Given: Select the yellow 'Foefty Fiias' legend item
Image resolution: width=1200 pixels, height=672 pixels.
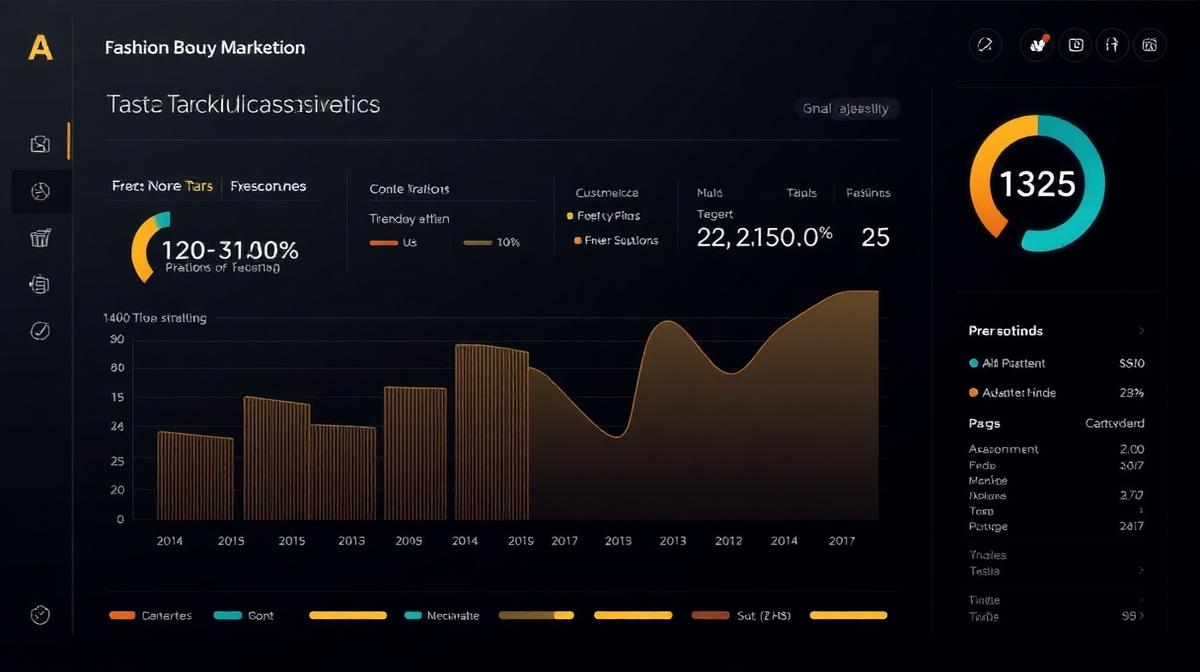Looking at the screenshot, I should point(603,215).
